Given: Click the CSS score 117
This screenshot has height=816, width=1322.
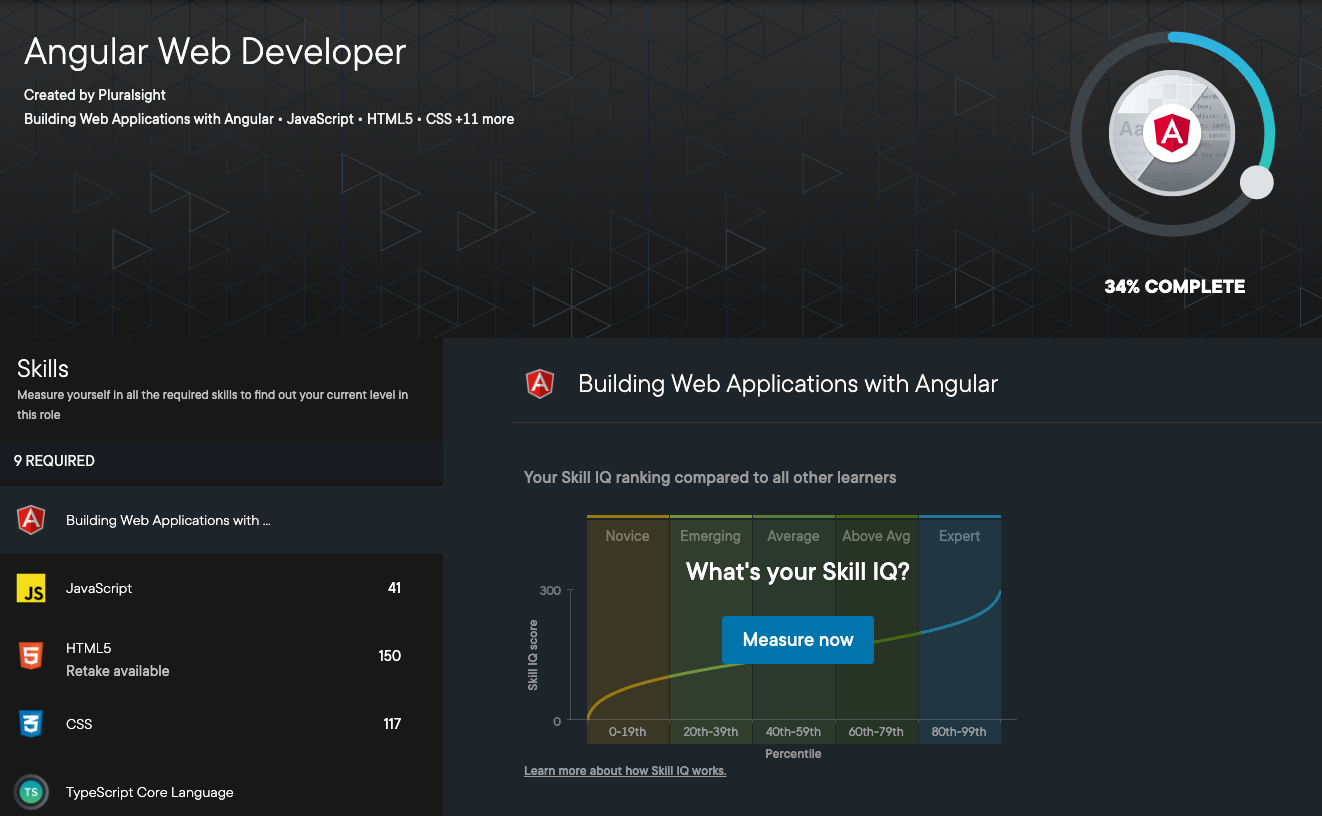Looking at the screenshot, I should tap(392, 724).
